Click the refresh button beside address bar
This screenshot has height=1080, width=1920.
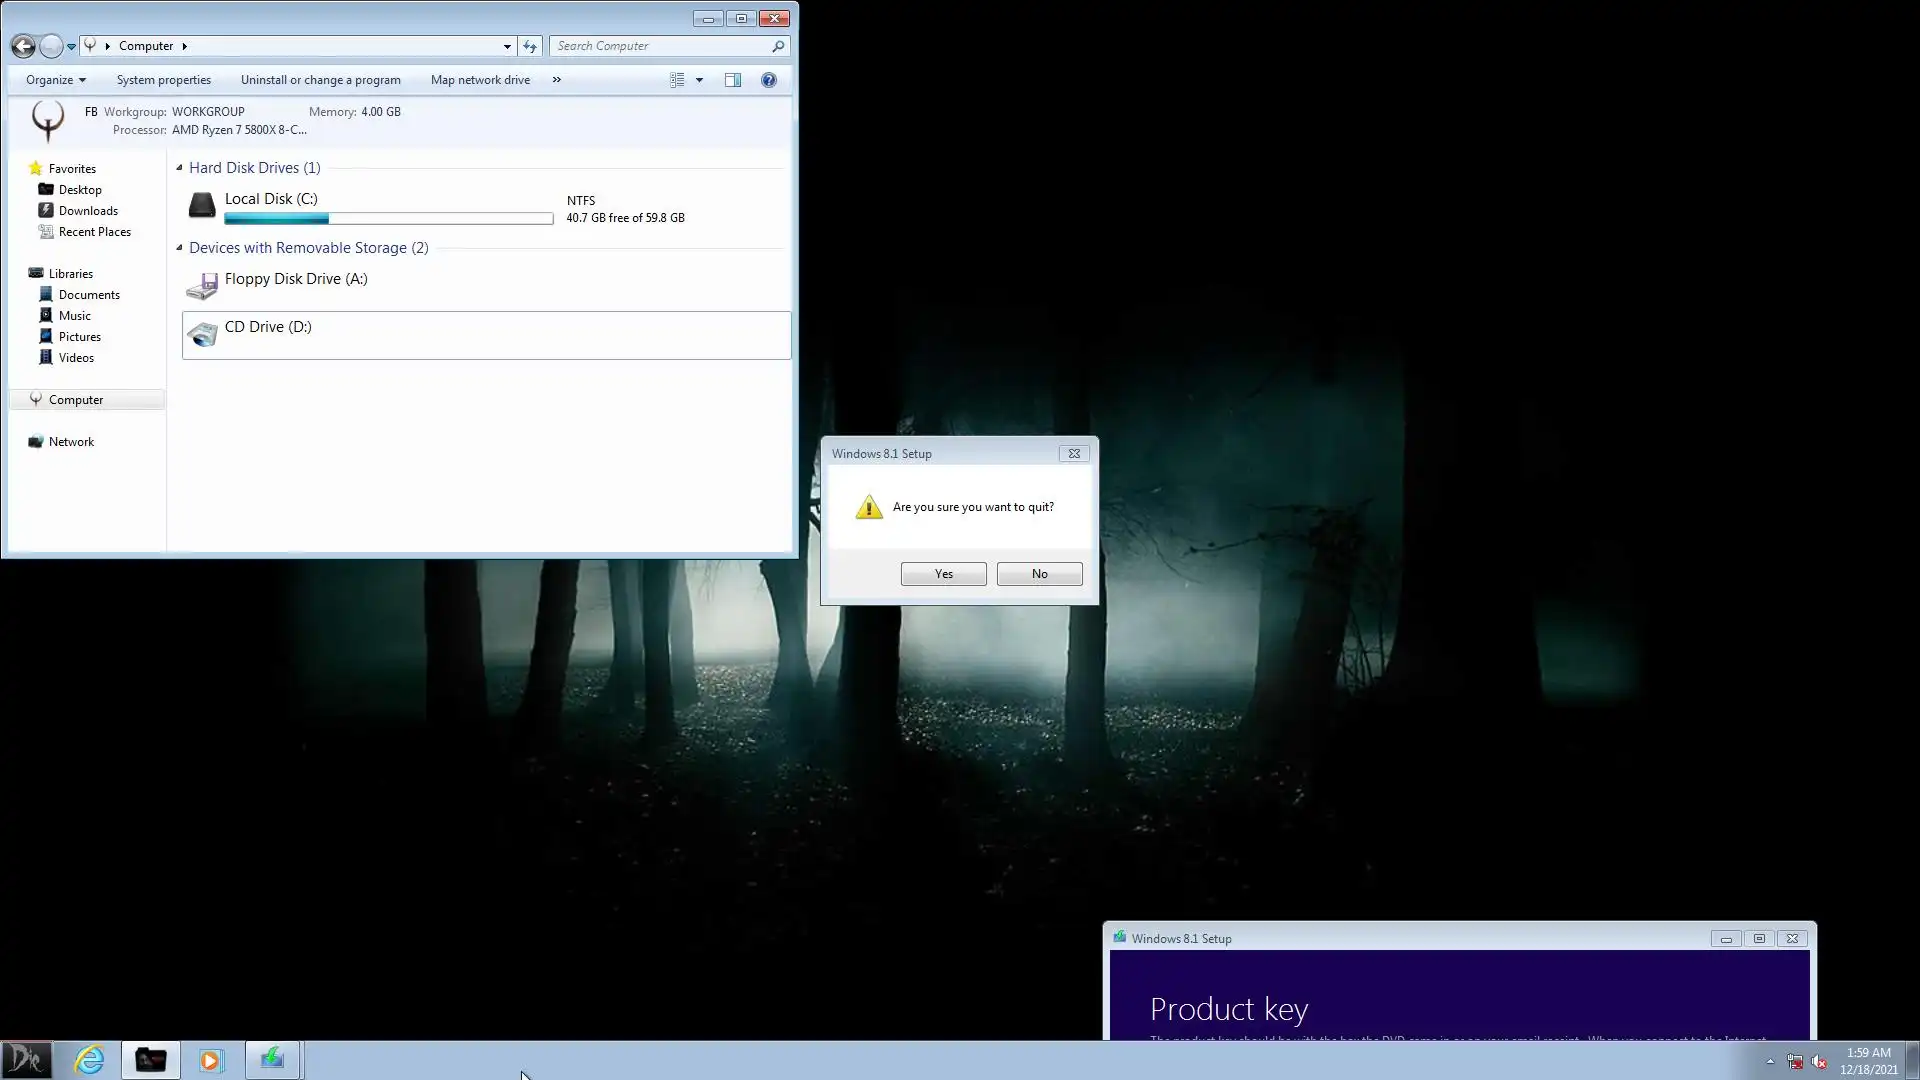pyautogui.click(x=530, y=46)
